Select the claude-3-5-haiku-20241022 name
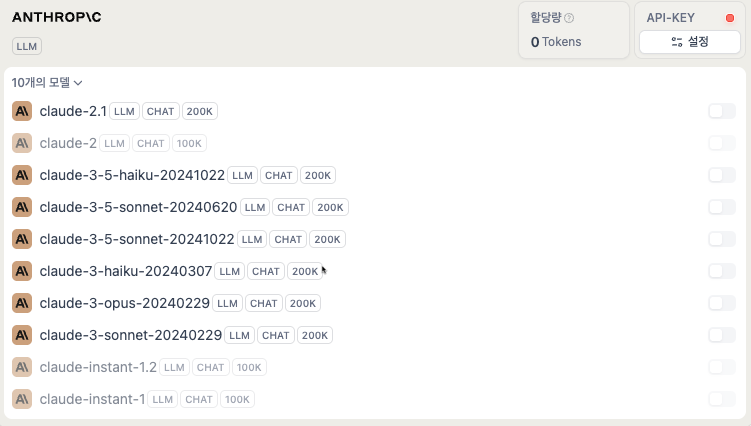The height and width of the screenshot is (426, 751). pos(132,175)
